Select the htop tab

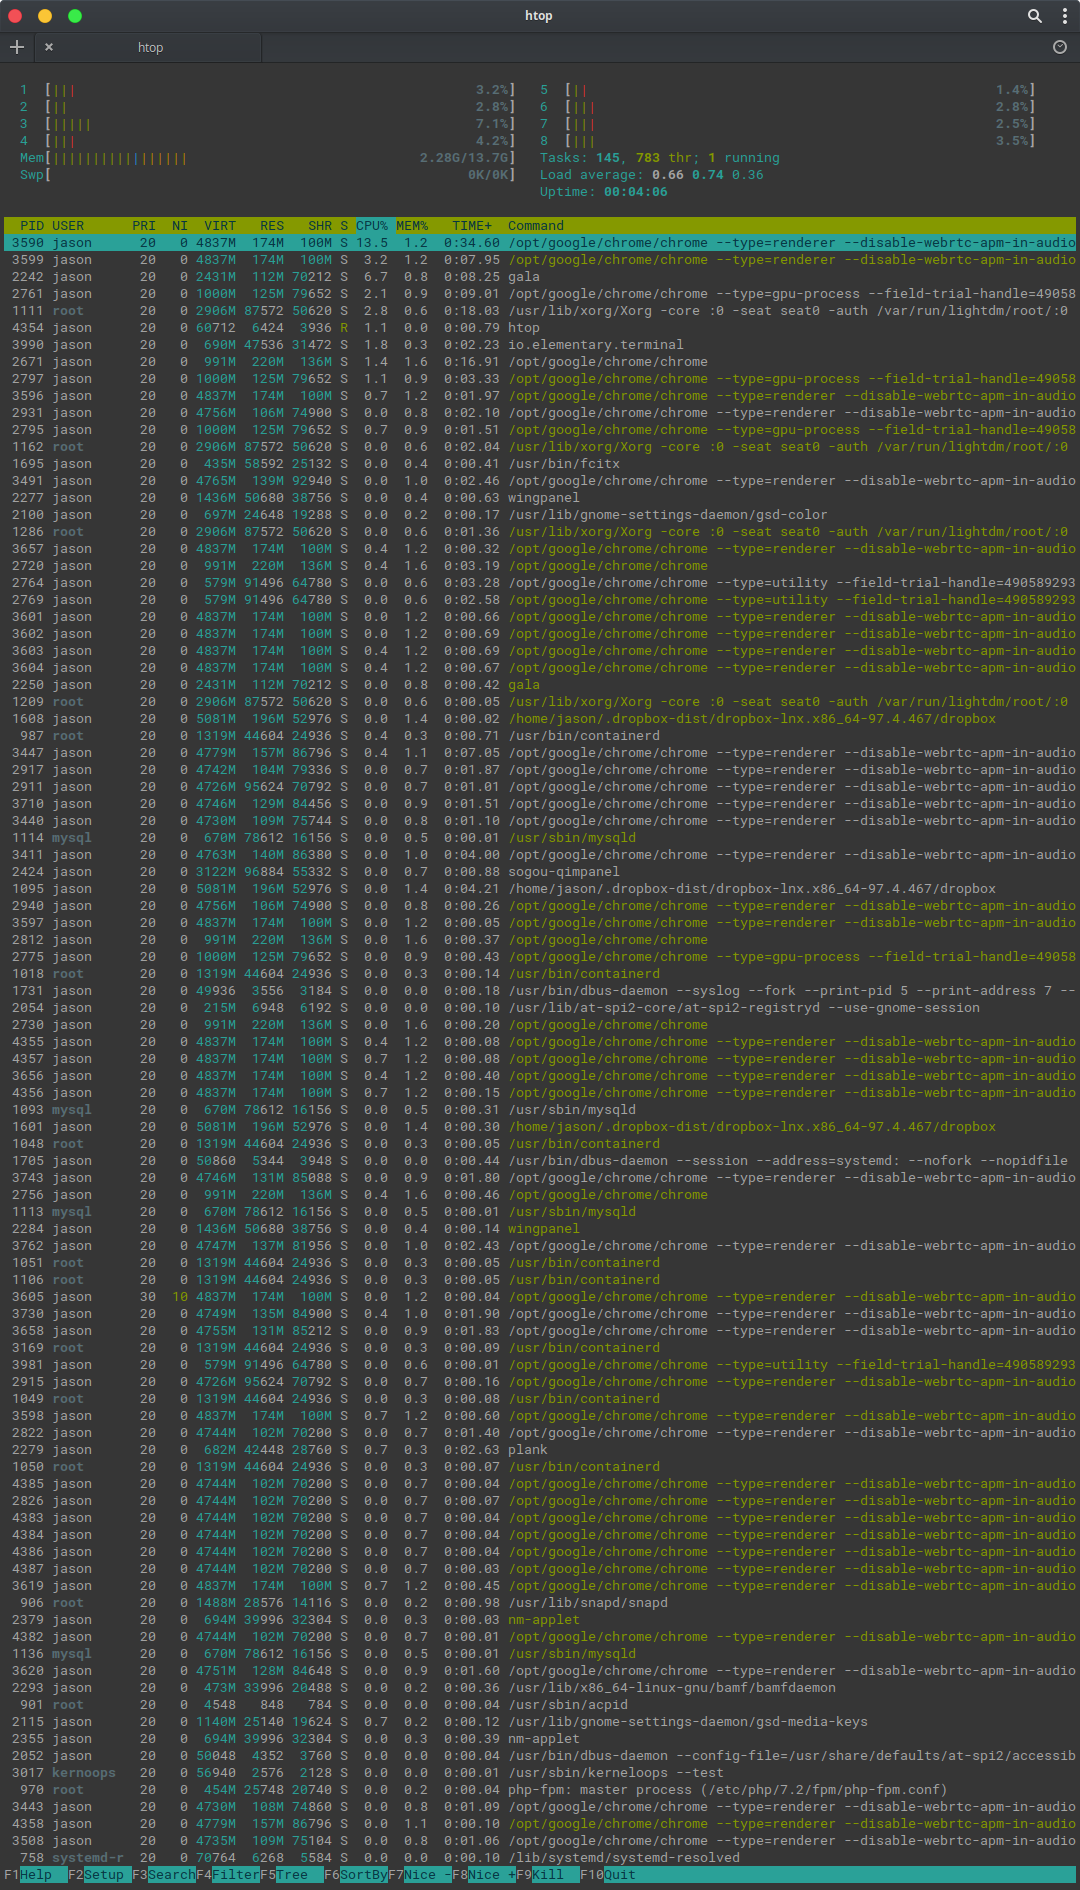[x=150, y=47]
